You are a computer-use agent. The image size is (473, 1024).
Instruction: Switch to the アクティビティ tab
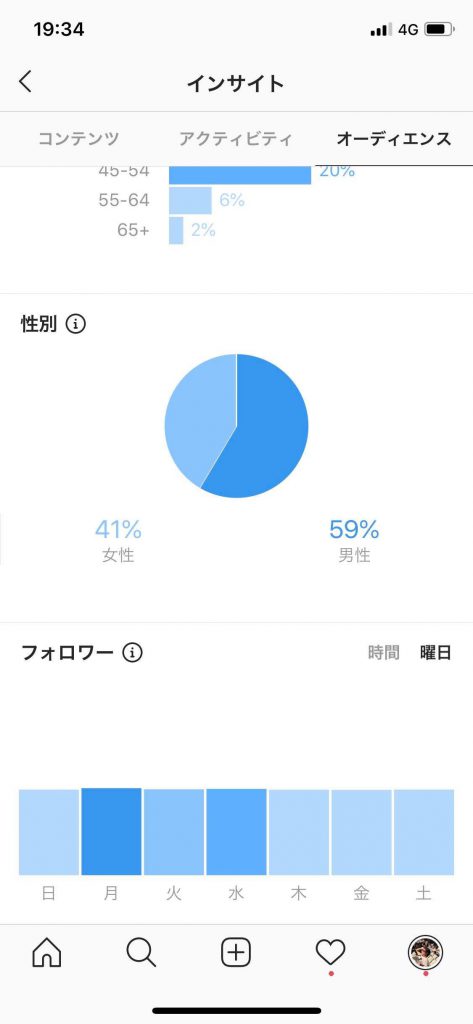pyautogui.click(x=236, y=138)
